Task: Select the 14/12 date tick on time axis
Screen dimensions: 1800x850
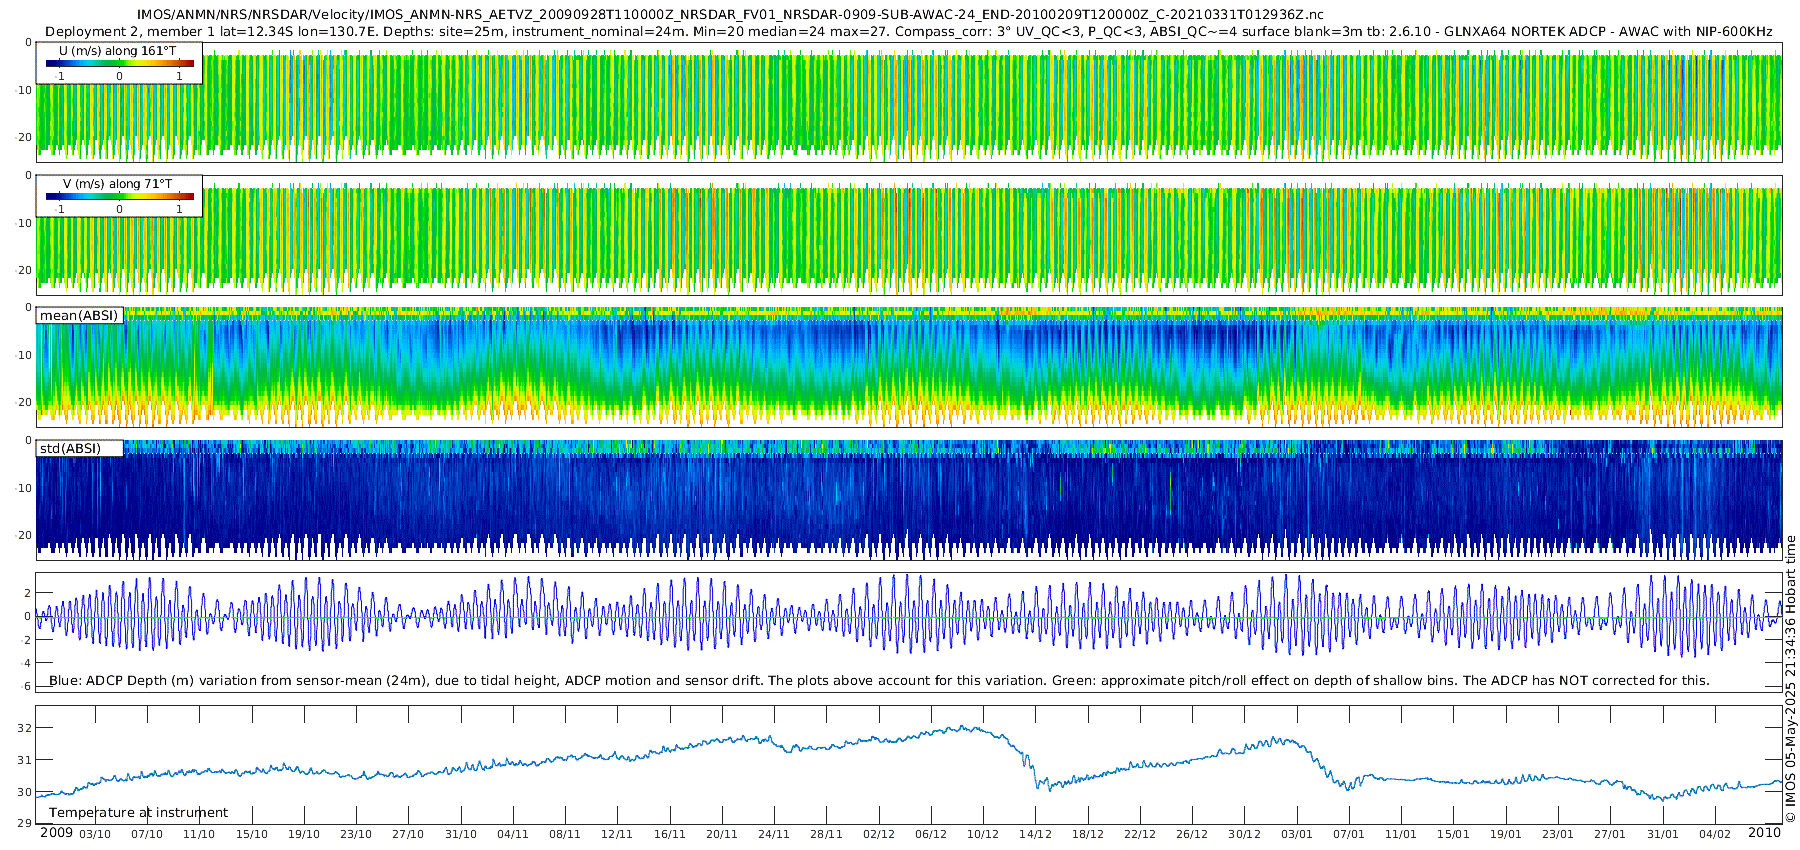Action: 1035,834
